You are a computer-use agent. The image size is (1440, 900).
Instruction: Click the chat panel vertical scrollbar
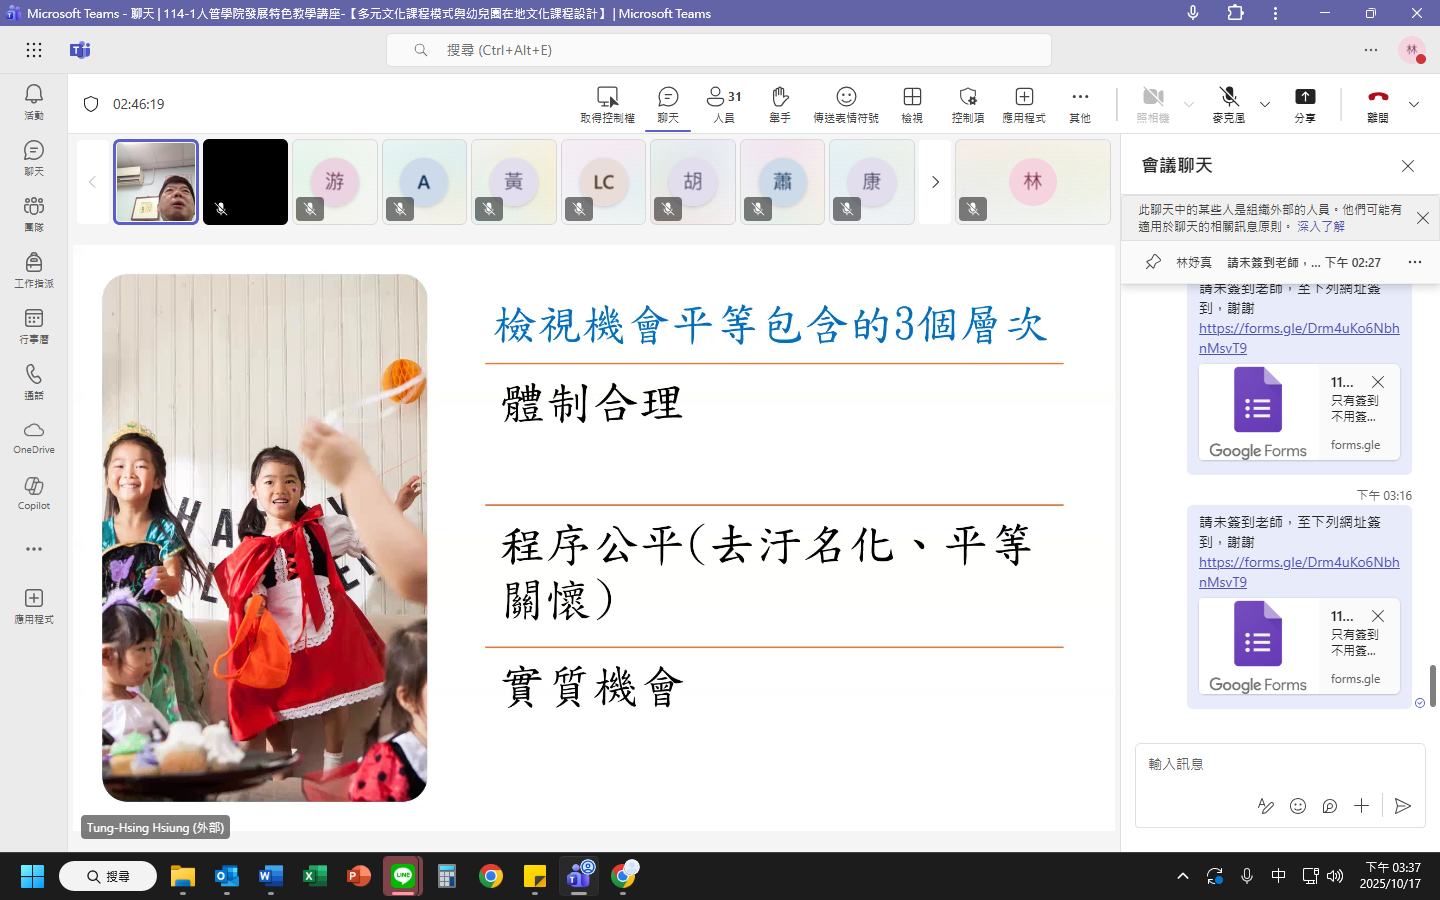[x=1433, y=686]
